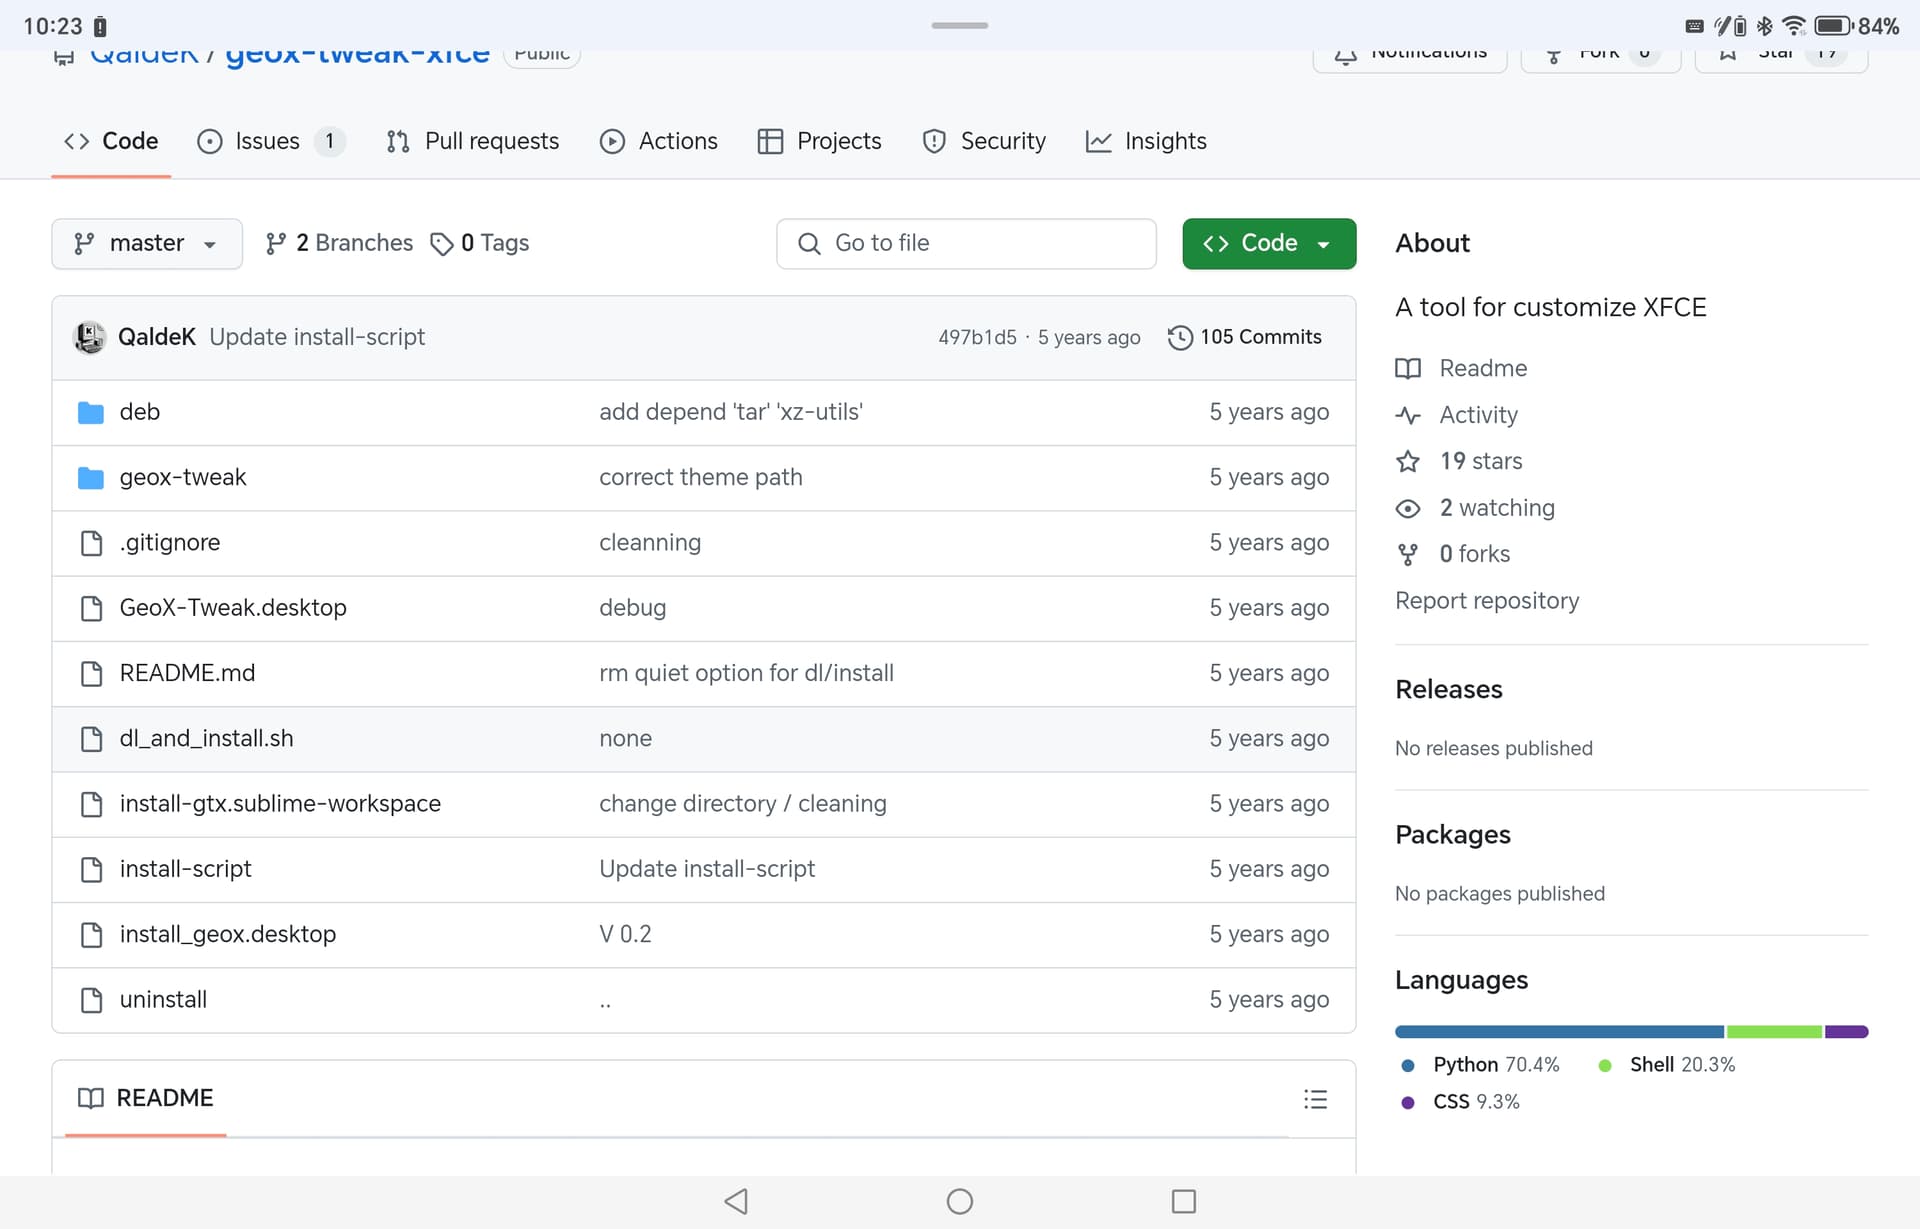Expand the master branch dropdown
This screenshot has height=1229, width=1920.
pyautogui.click(x=147, y=244)
